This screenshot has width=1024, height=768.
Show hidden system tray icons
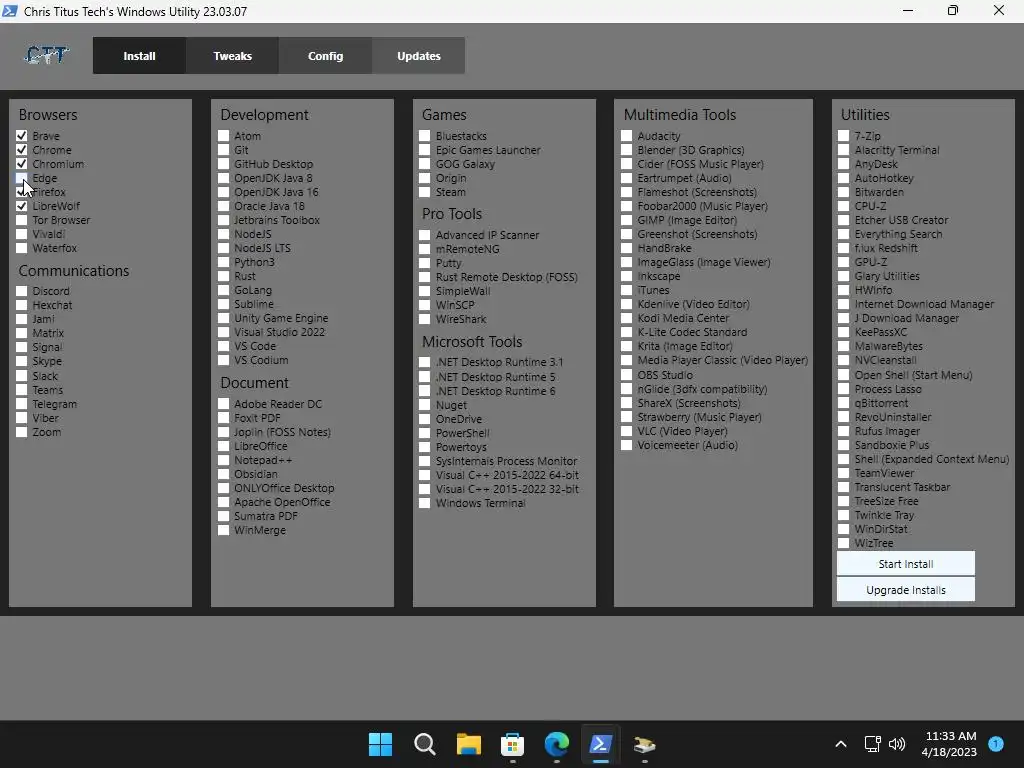click(x=840, y=744)
